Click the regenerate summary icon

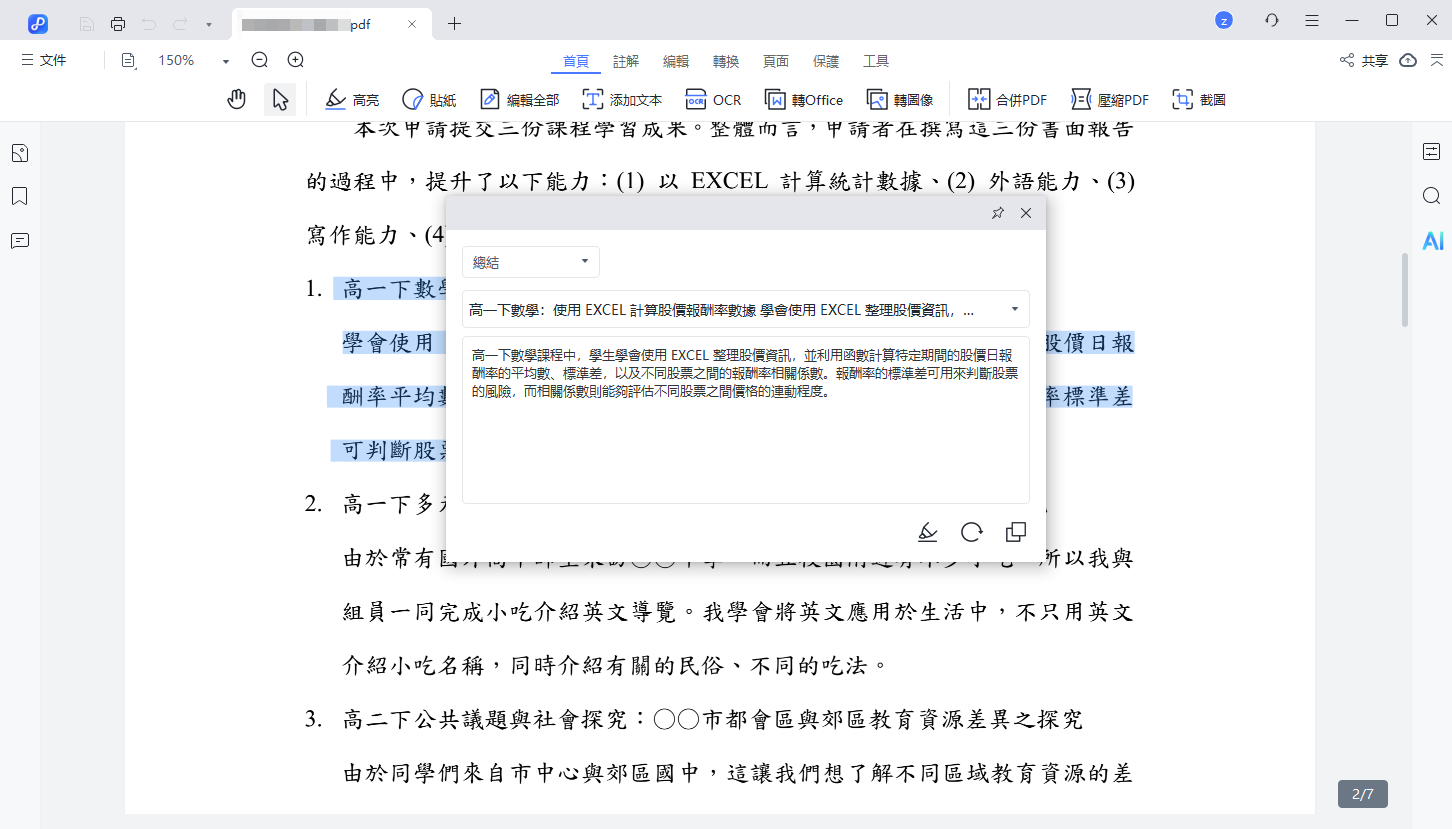tap(971, 532)
